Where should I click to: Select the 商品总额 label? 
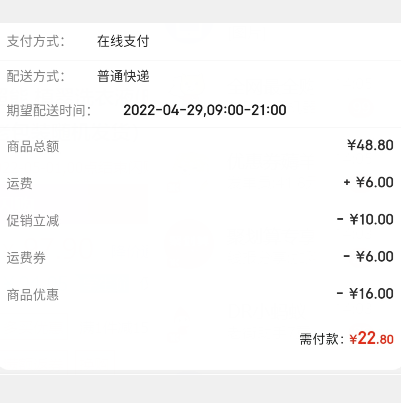tap(33, 146)
